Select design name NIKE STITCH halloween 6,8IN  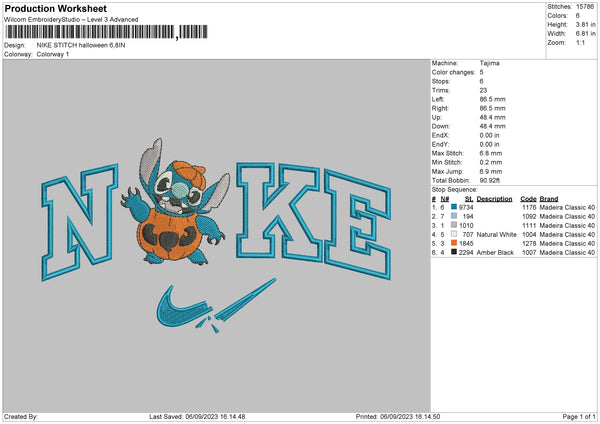pos(81,45)
